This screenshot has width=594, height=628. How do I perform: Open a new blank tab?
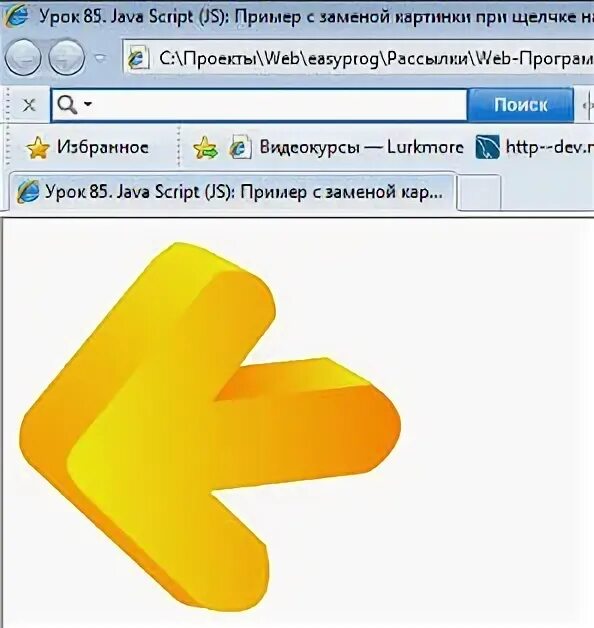pyautogui.click(x=479, y=193)
